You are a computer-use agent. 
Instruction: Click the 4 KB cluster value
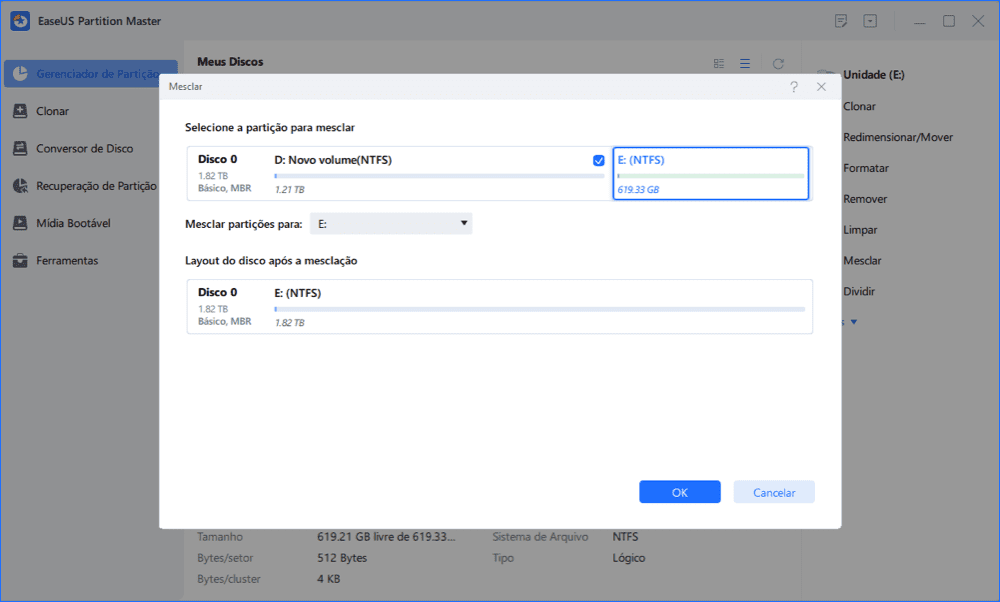pos(328,579)
